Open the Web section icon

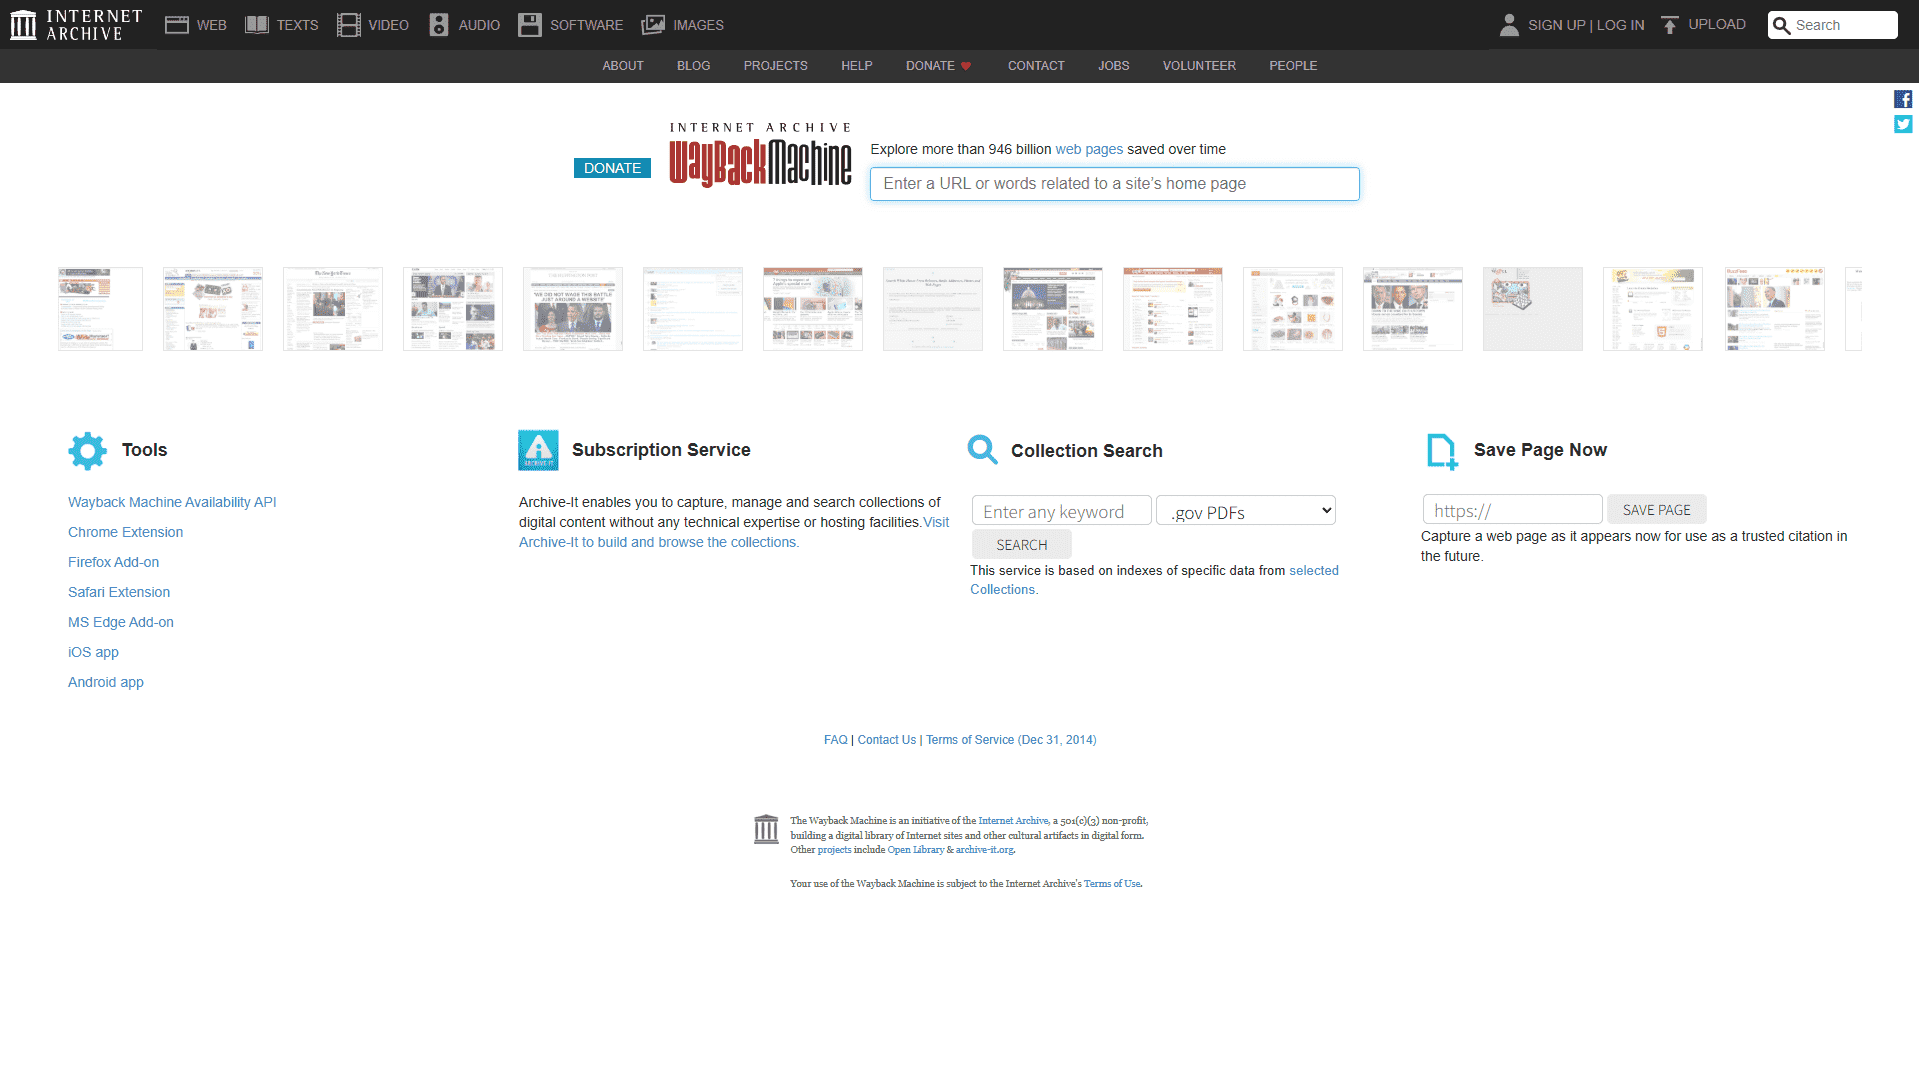pyautogui.click(x=177, y=25)
